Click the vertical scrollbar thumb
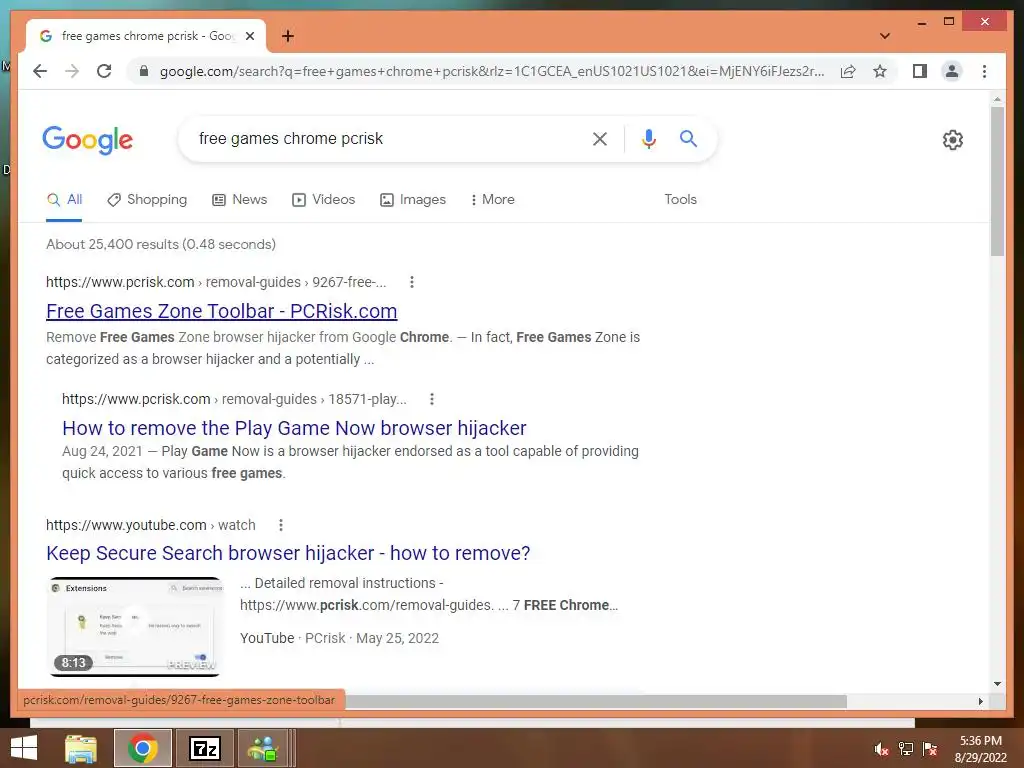The image size is (1024, 768). click(x=997, y=181)
